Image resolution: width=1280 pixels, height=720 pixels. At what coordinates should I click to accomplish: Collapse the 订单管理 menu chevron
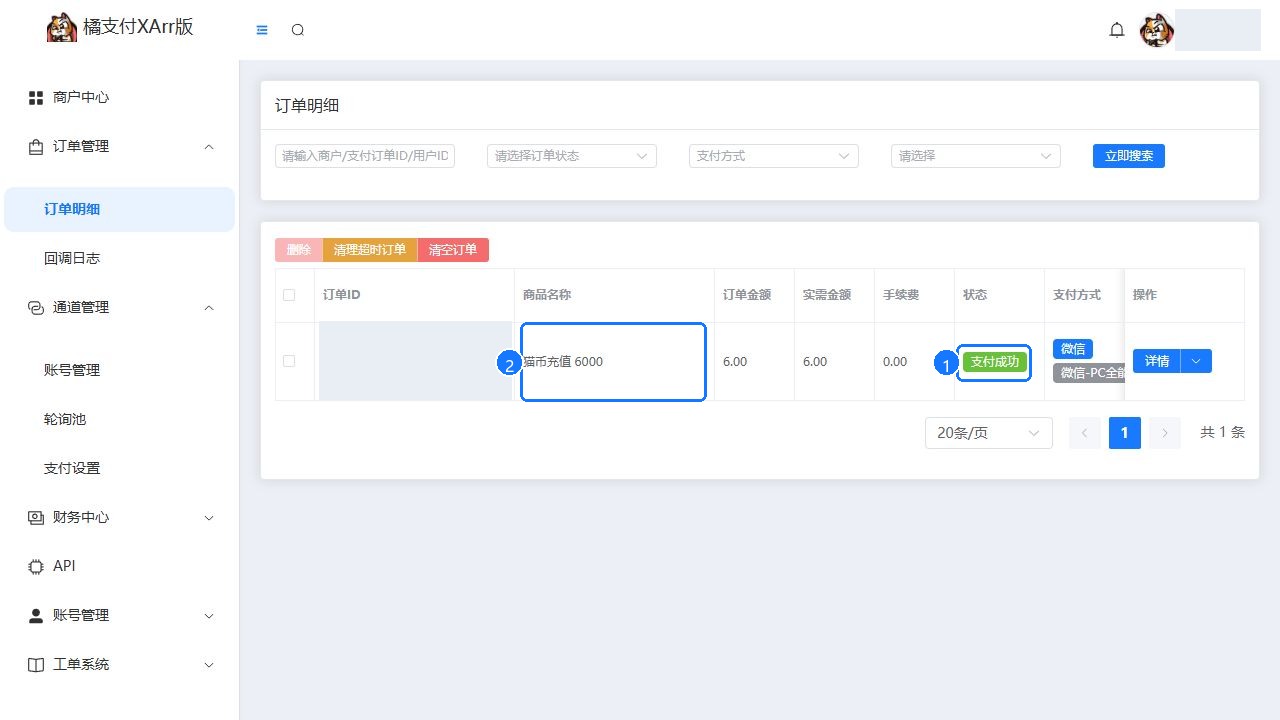pyautogui.click(x=209, y=146)
